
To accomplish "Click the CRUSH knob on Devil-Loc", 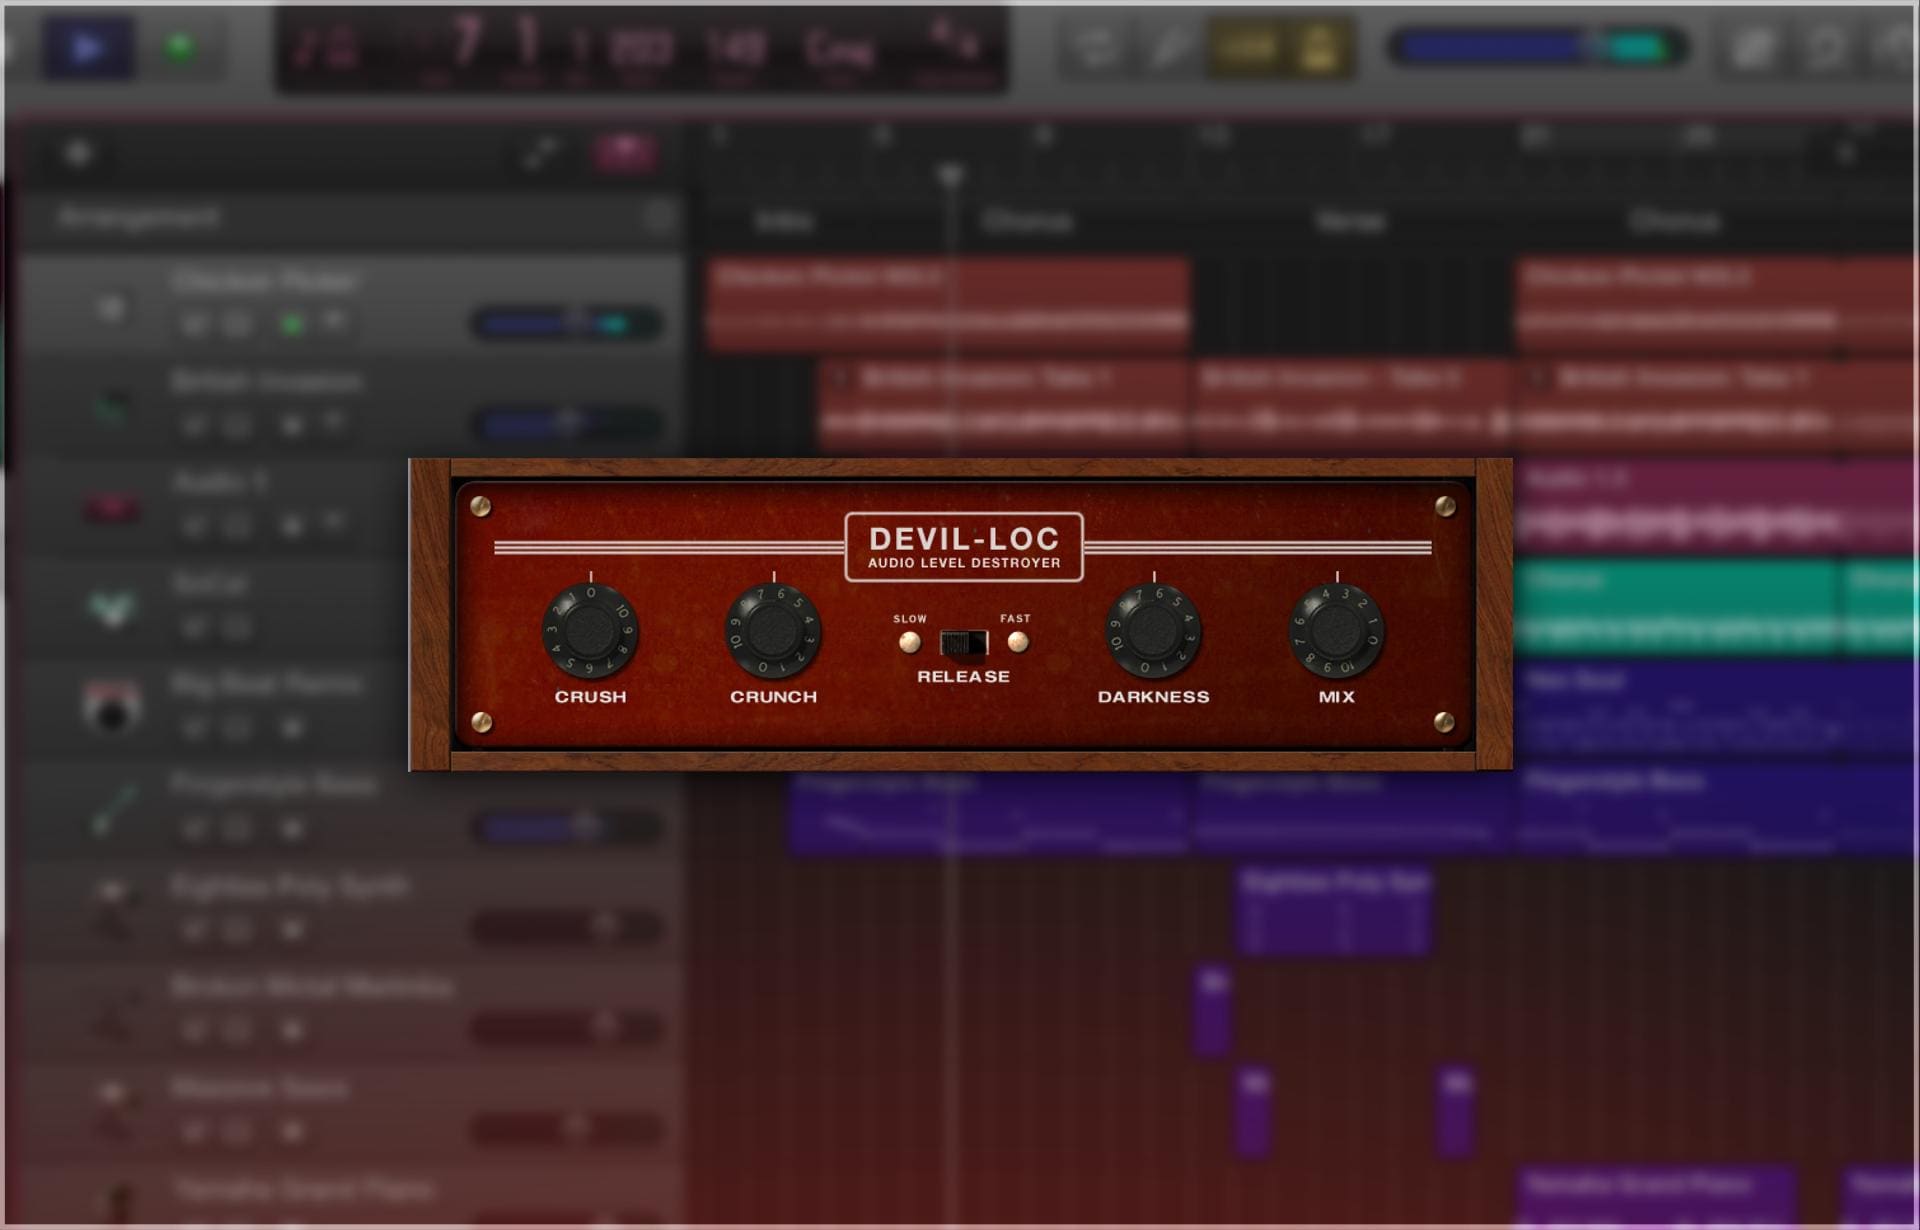I will point(590,631).
